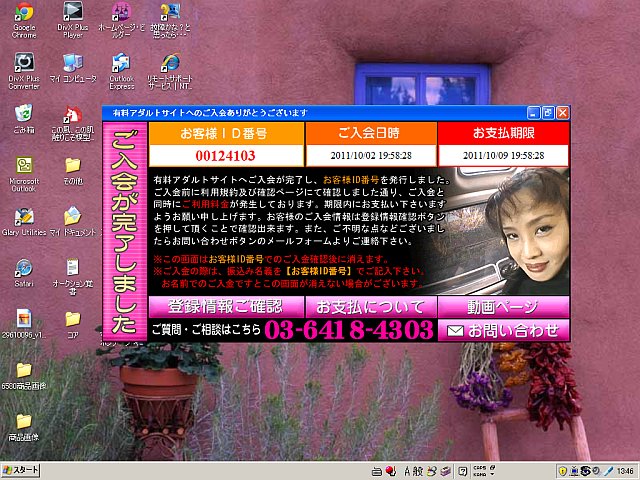Open マイ コンピュータ desktop icon

[x=73, y=68]
